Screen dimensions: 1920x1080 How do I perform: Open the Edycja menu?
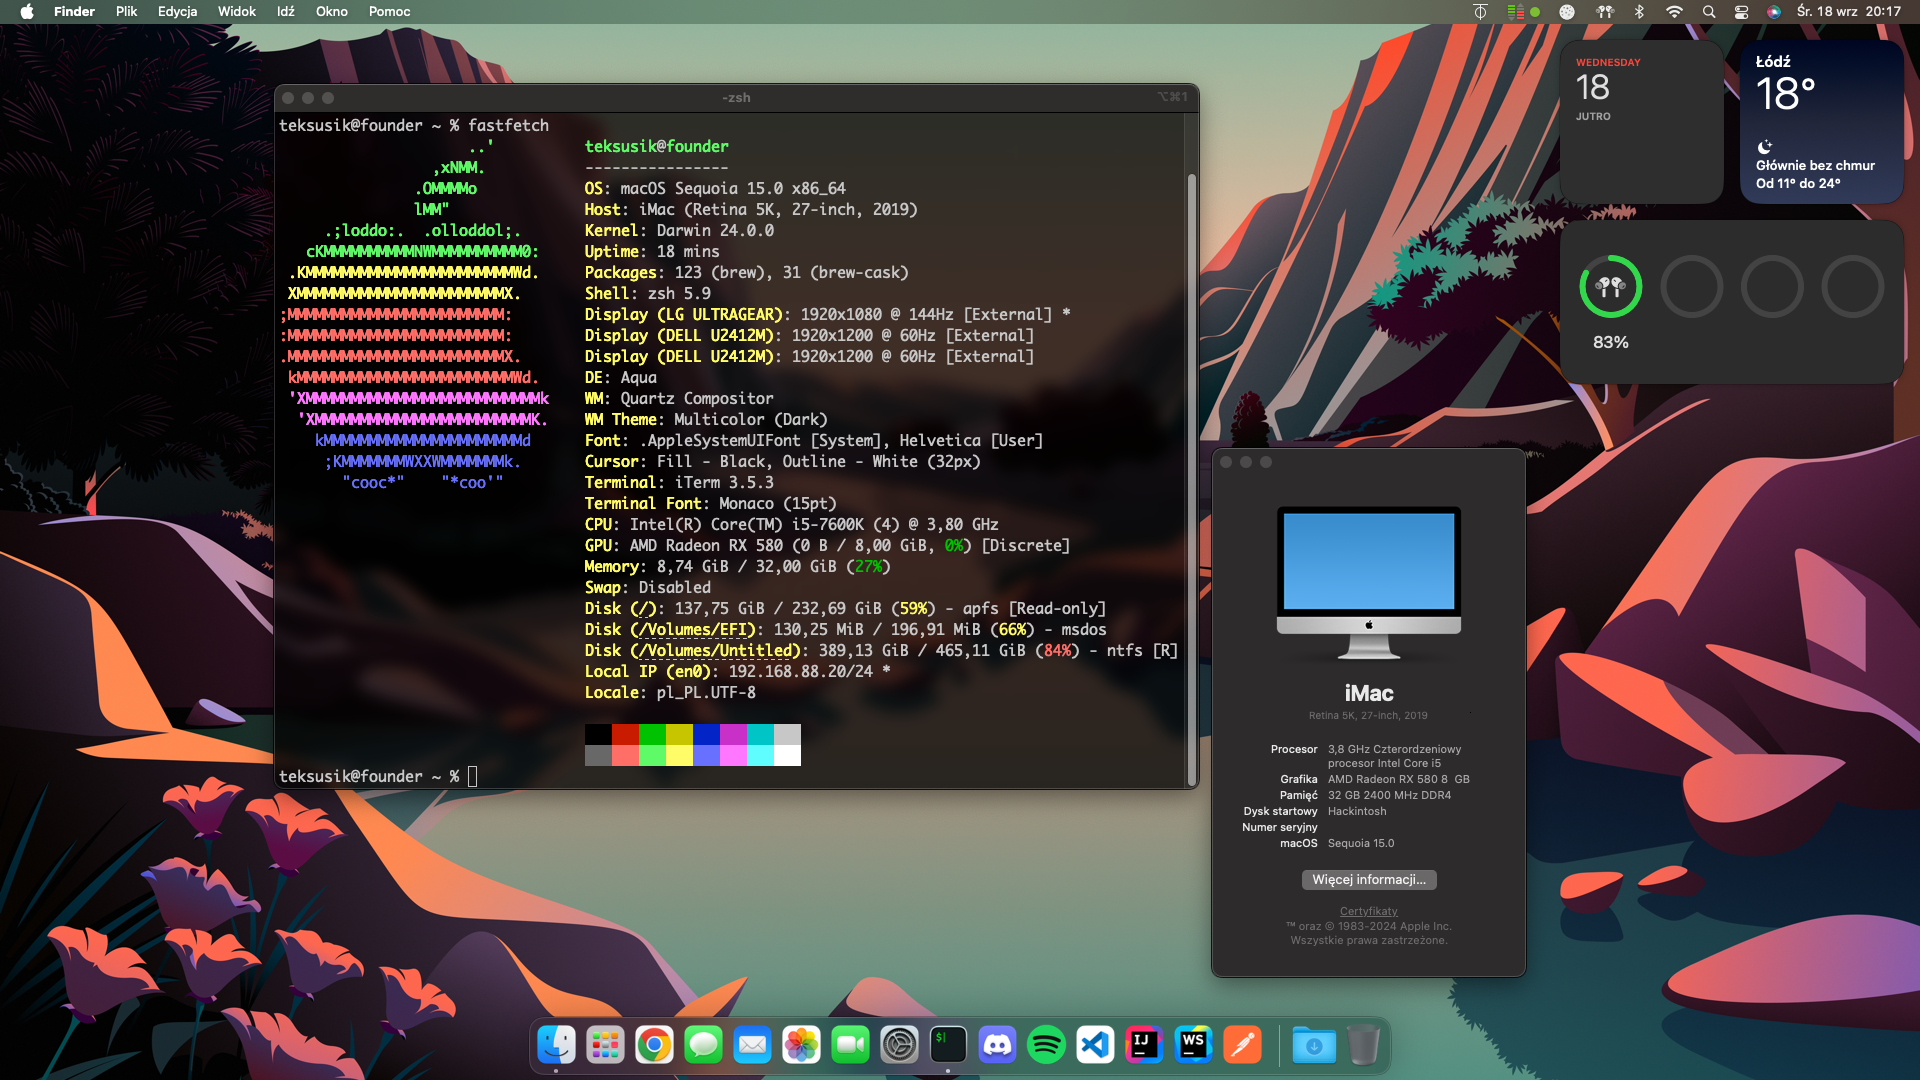click(x=177, y=12)
